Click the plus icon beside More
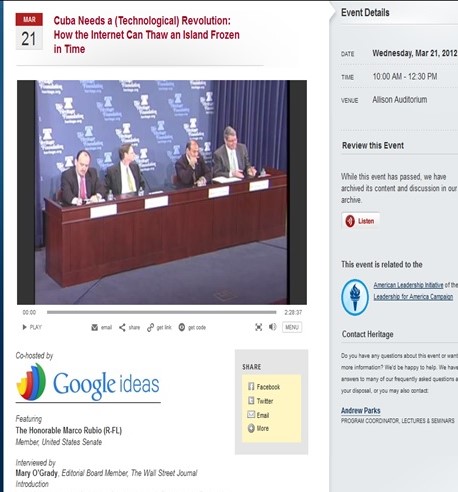The width and height of the screenshot is (458, 492). pyautogui.click(x=251, y=428)
